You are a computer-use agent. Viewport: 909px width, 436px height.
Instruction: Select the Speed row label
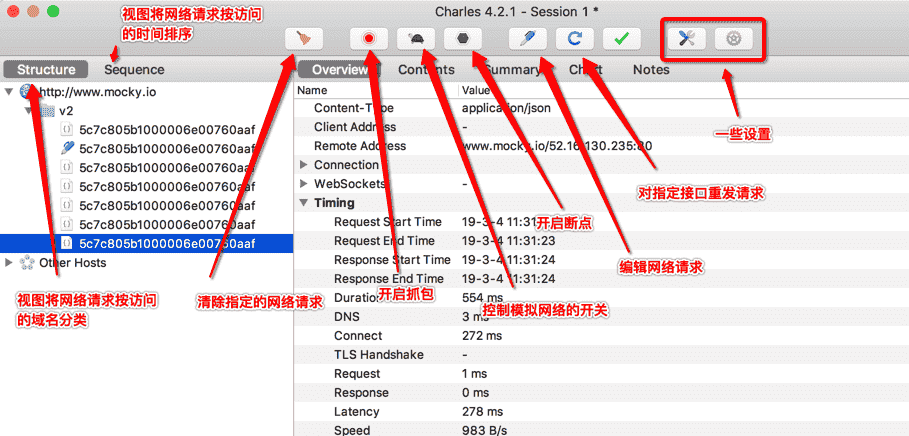352,430
